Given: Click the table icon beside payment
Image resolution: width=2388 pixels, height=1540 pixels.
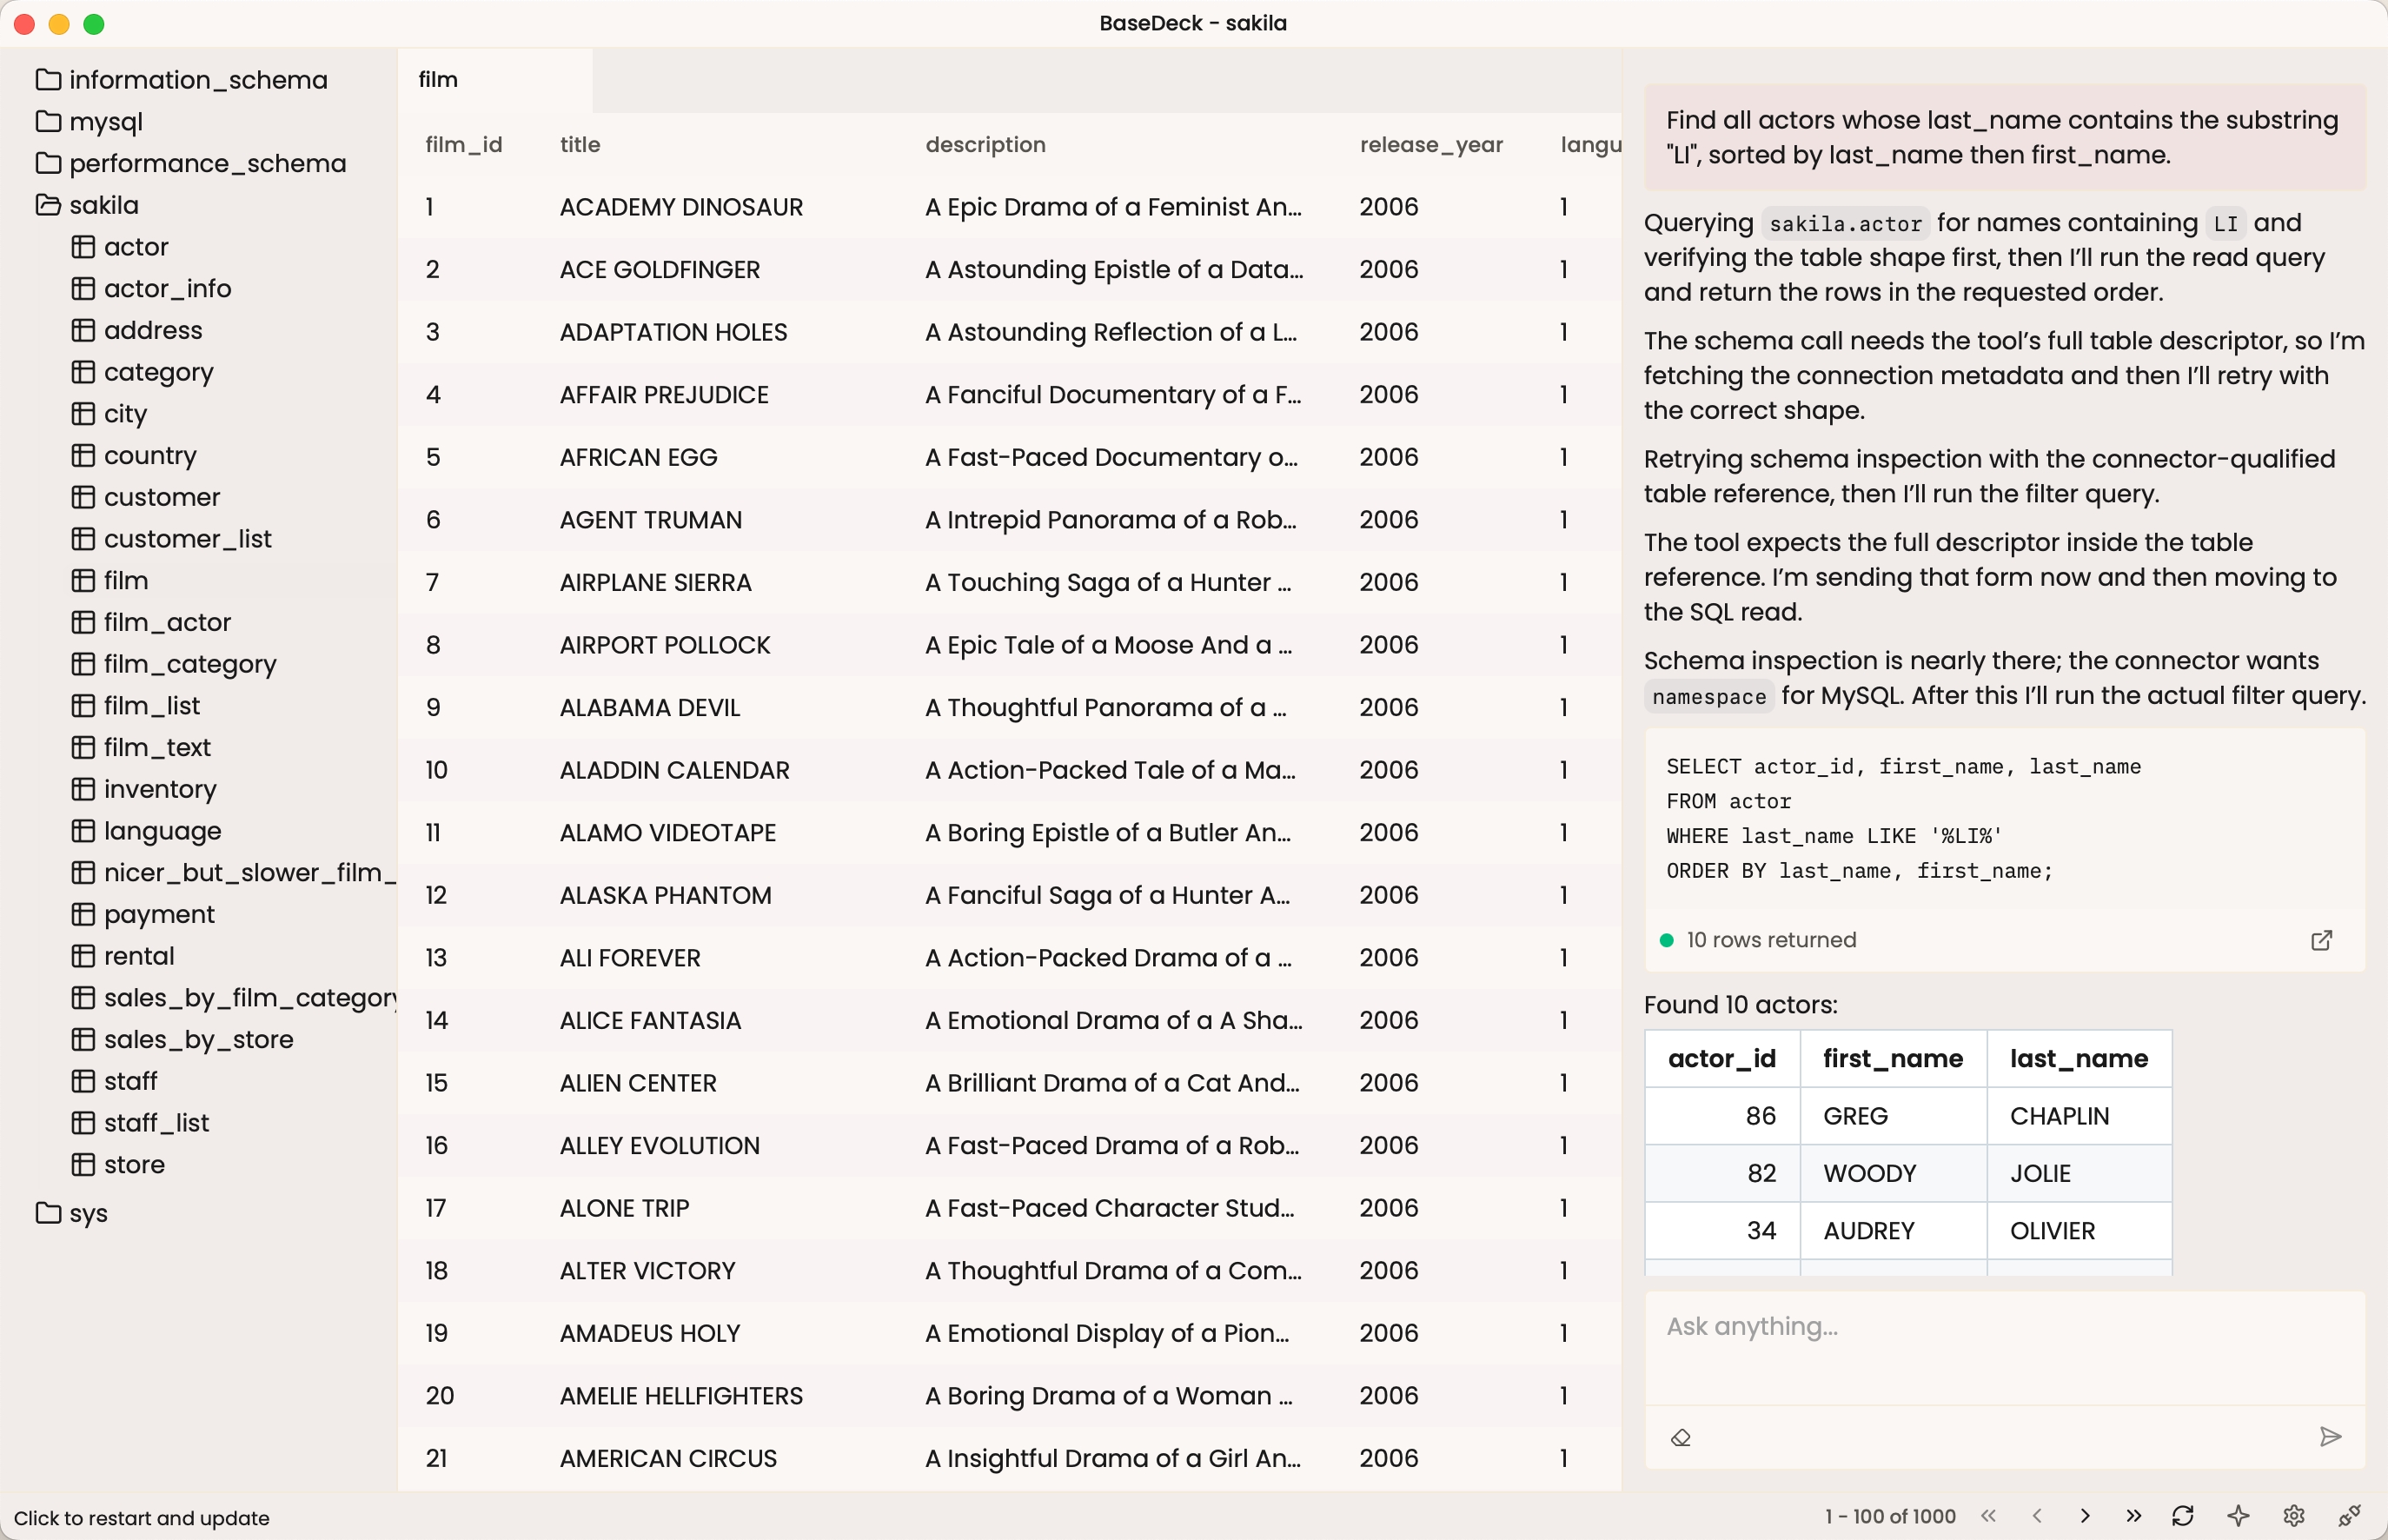Looking at the screenshot, I should coord(84,913).
